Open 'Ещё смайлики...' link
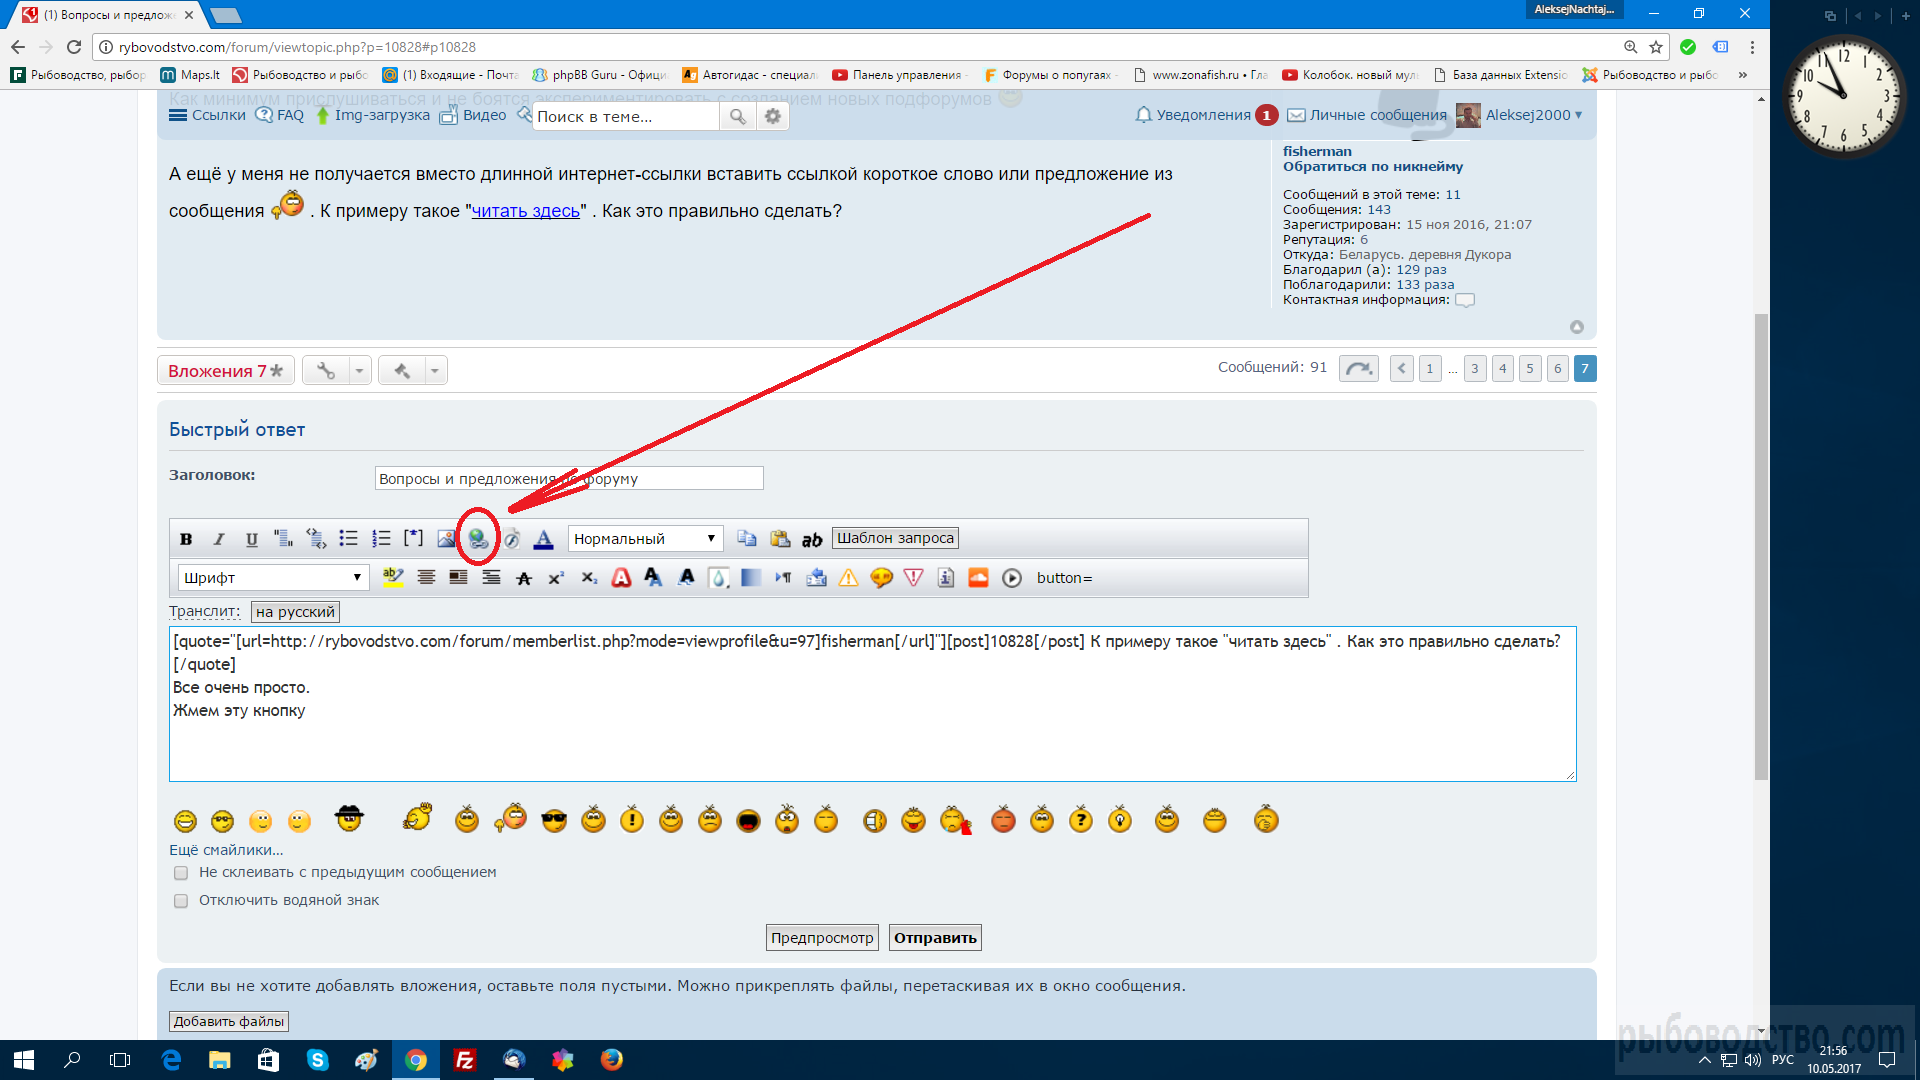Screen dimensions: 1920x1080 (x=226, y=850)
